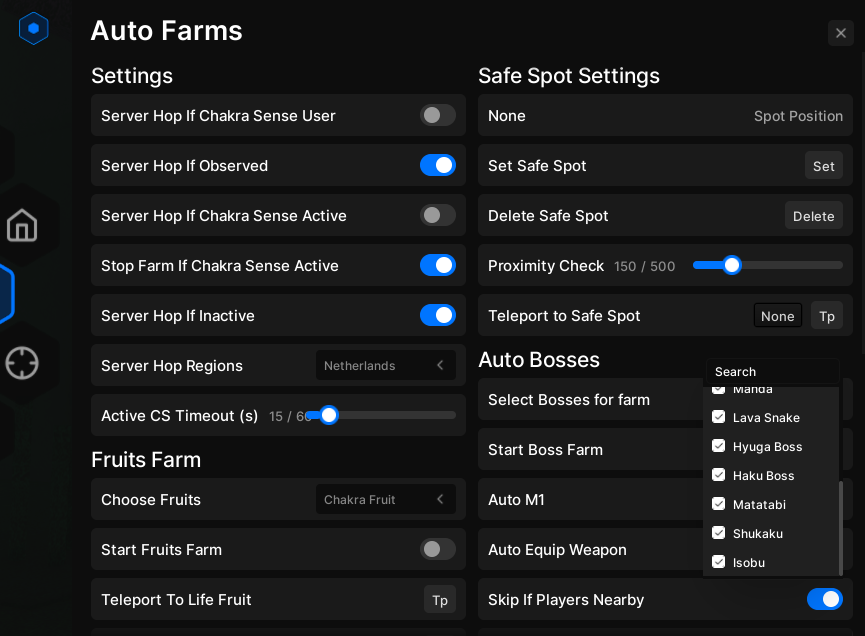Click the '150 / 500' proximity value

[x=644, y=266]
